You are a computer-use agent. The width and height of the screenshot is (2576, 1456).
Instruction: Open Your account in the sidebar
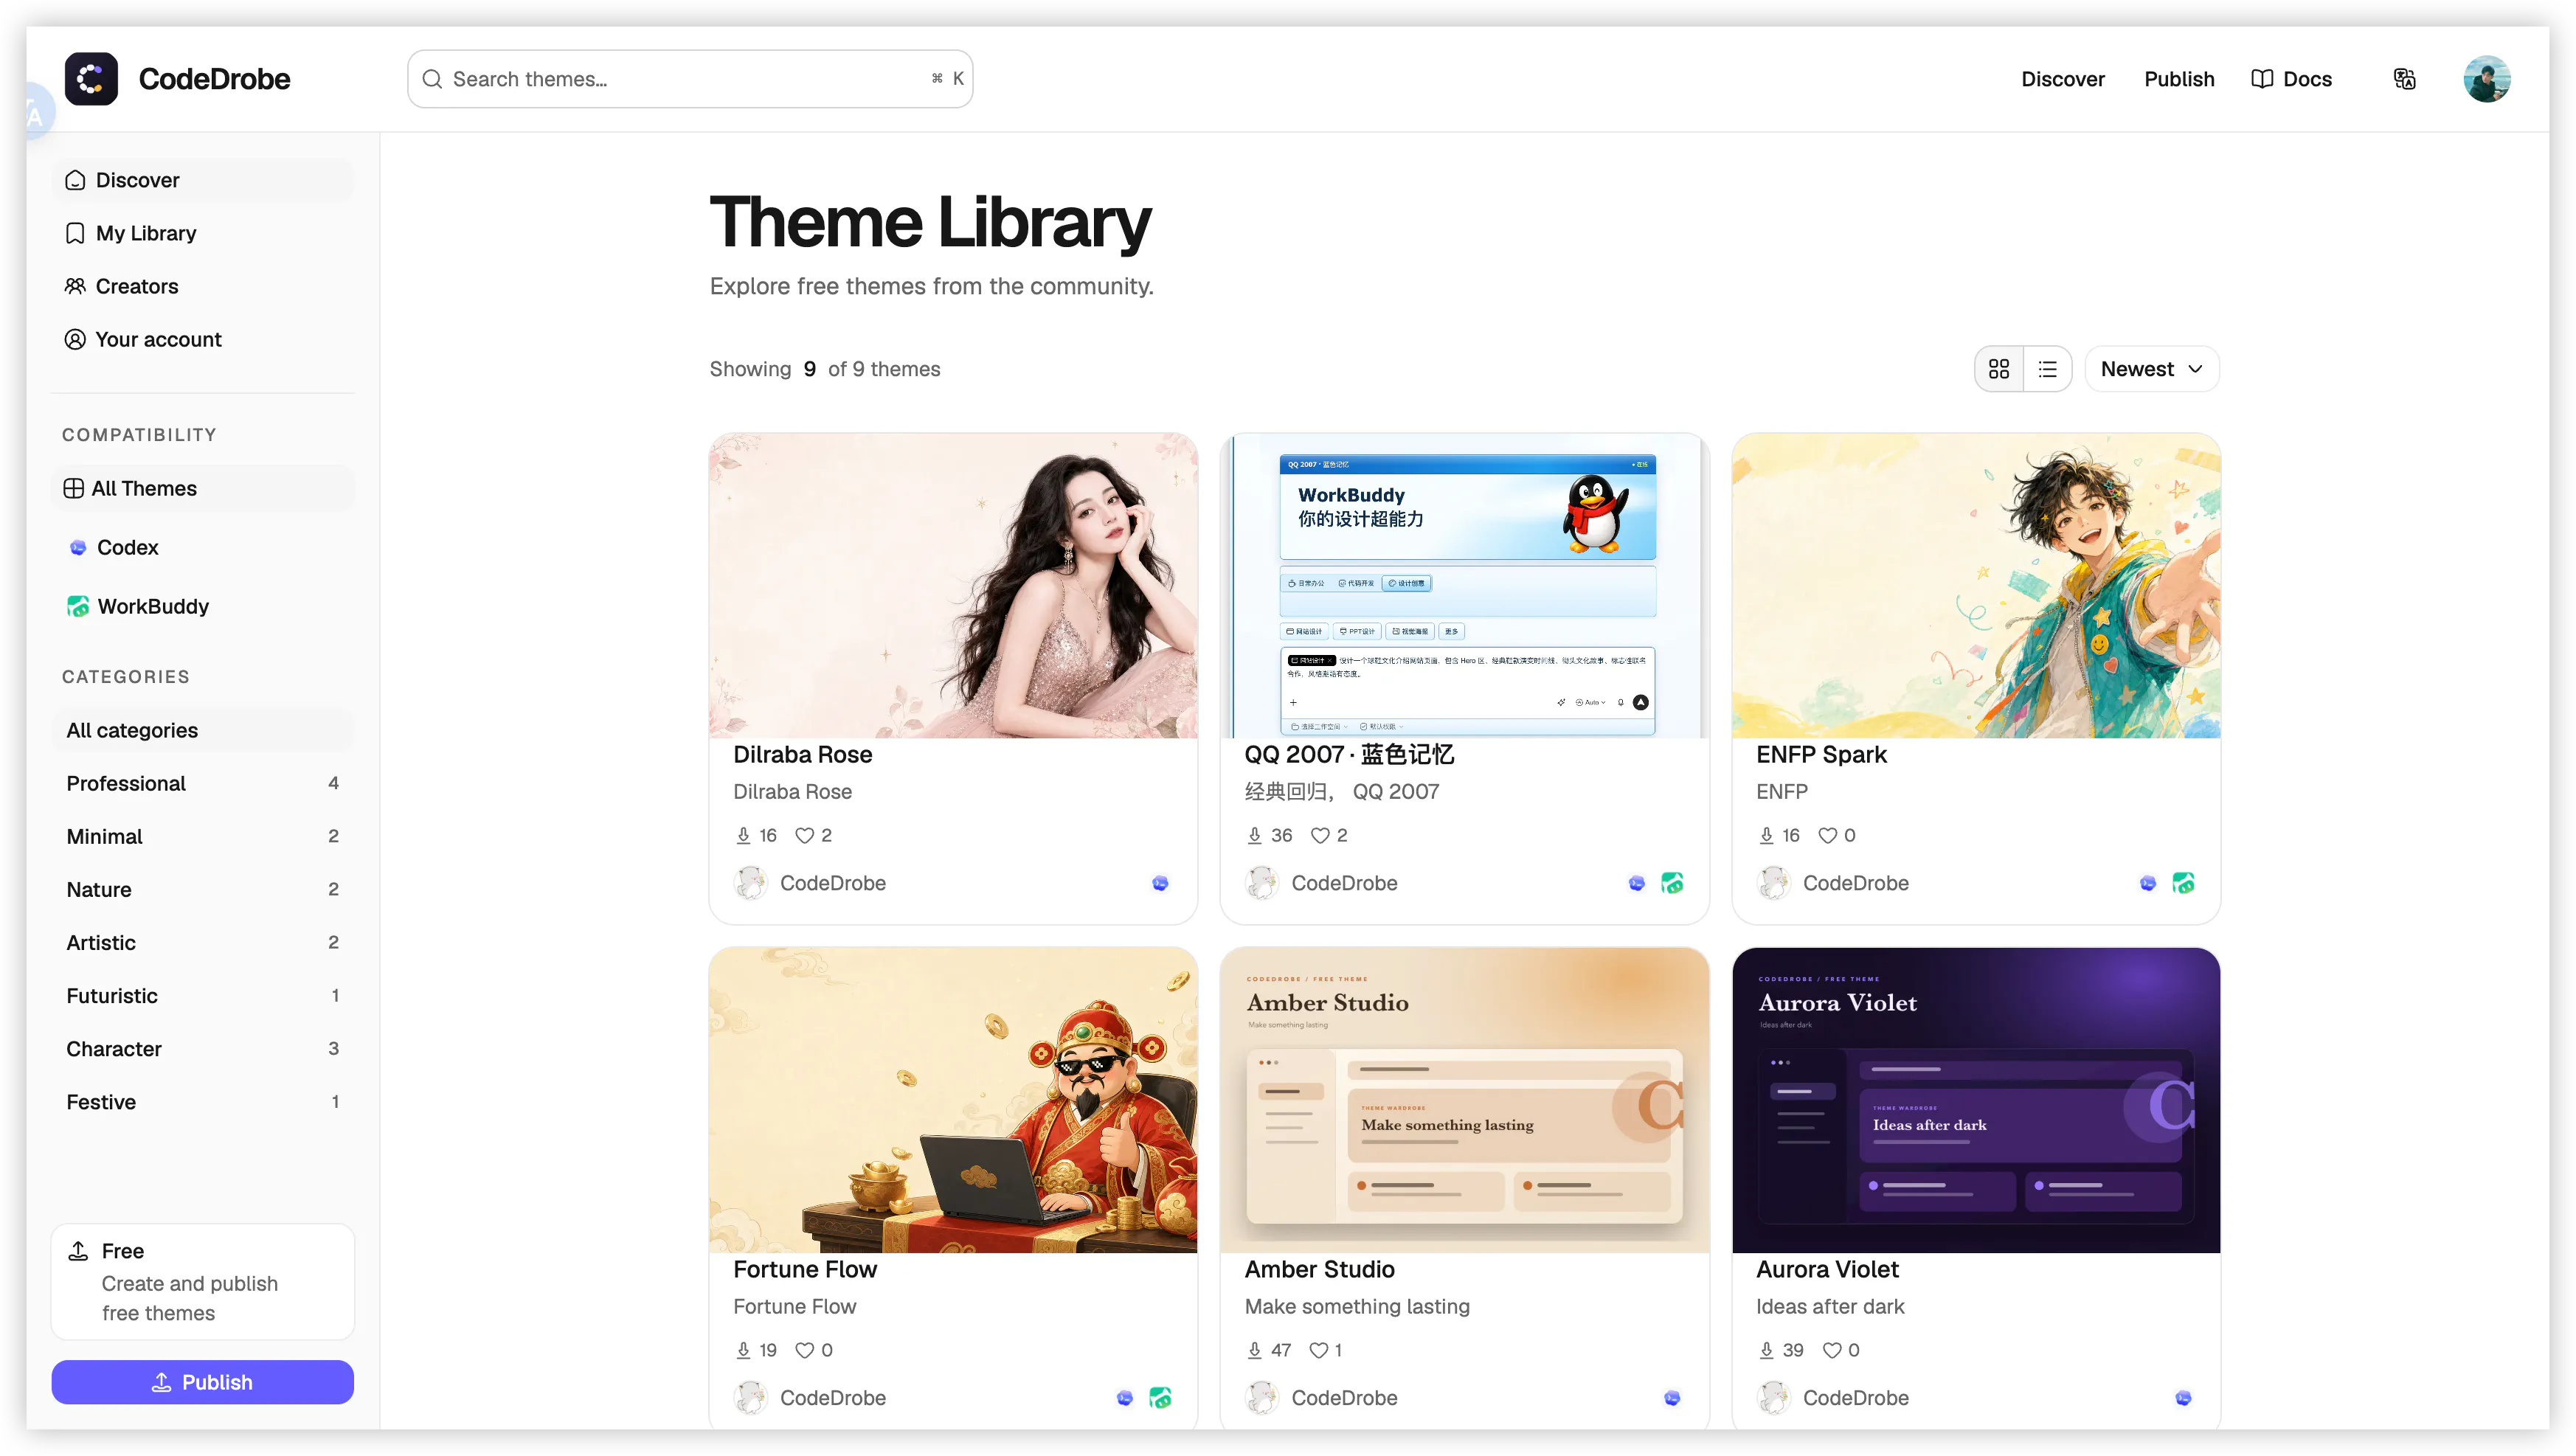point(202,339)
